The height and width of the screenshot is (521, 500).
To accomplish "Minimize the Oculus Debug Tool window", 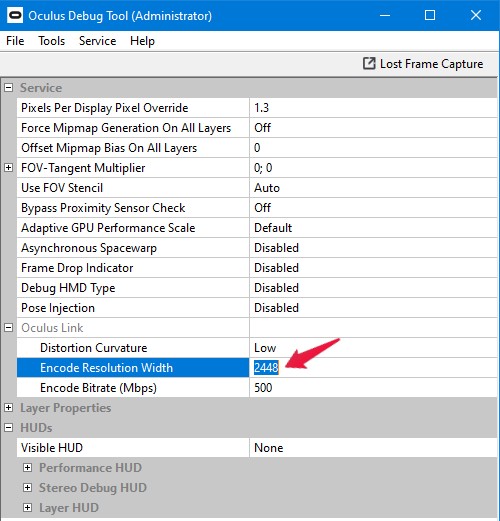I will pyautogui.click(x=385, y=15).
